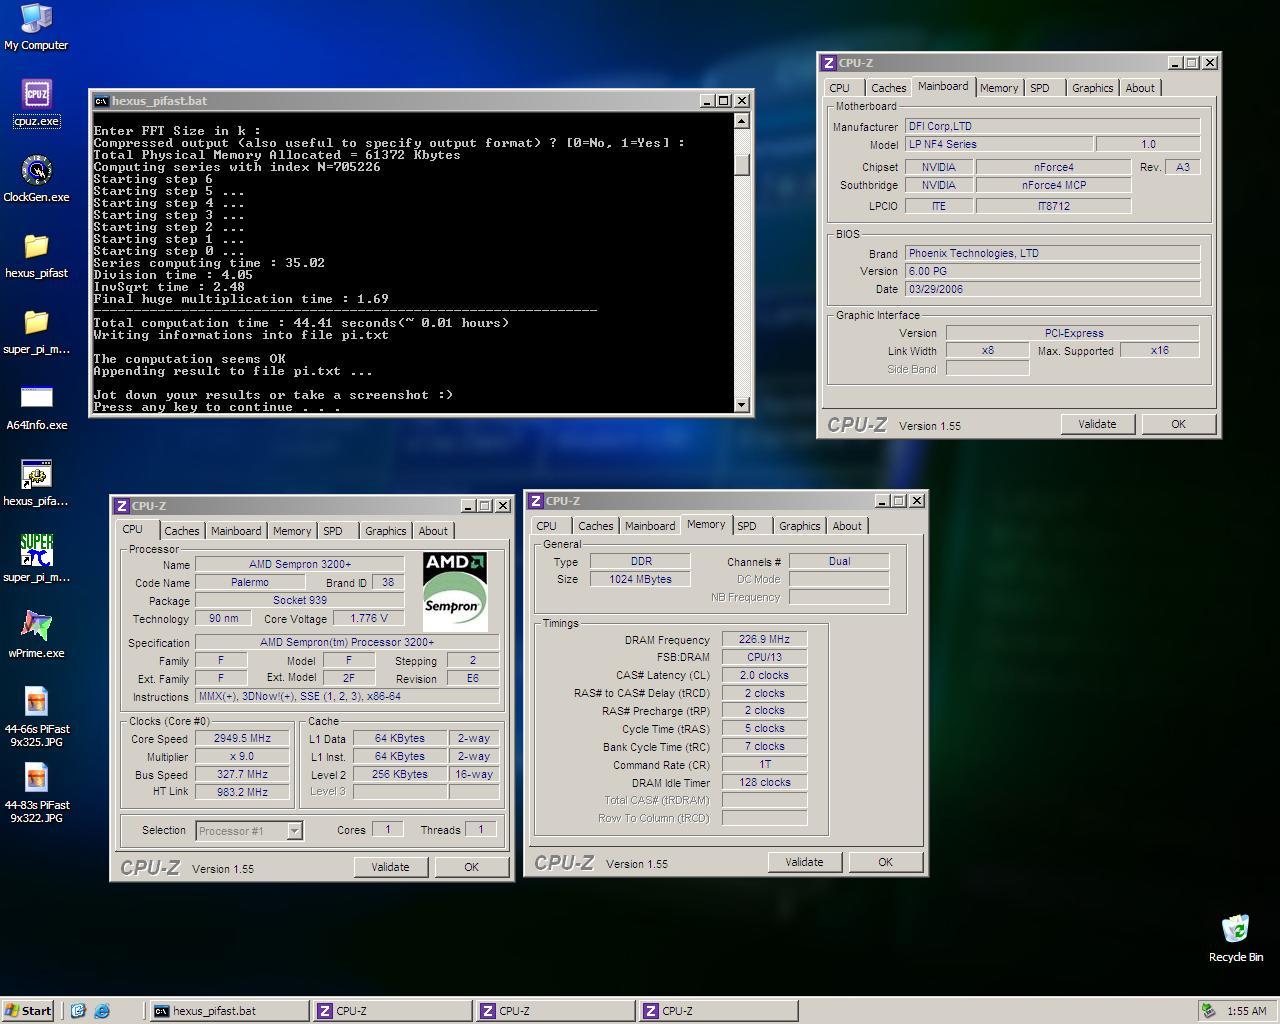
Task: Click the FSB:DRAM value CPU/13
Action: [764, 657]
